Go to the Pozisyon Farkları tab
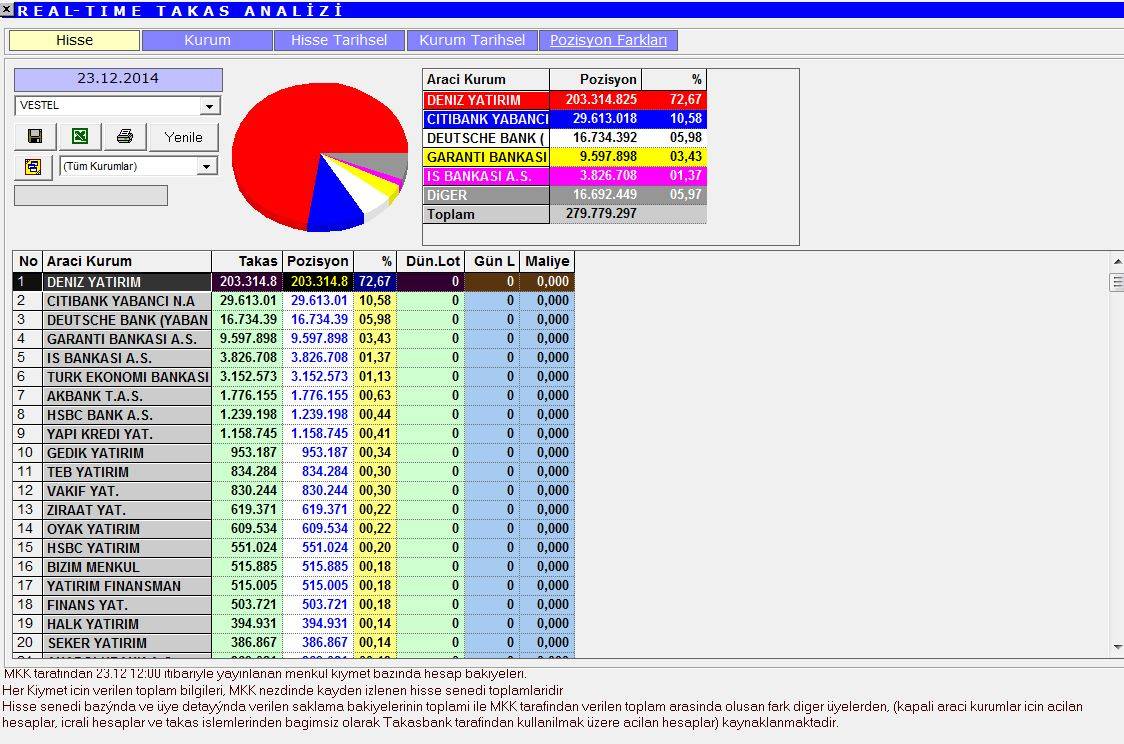Viewport: 1124px width, 744px height. click(x=608, y=40)
